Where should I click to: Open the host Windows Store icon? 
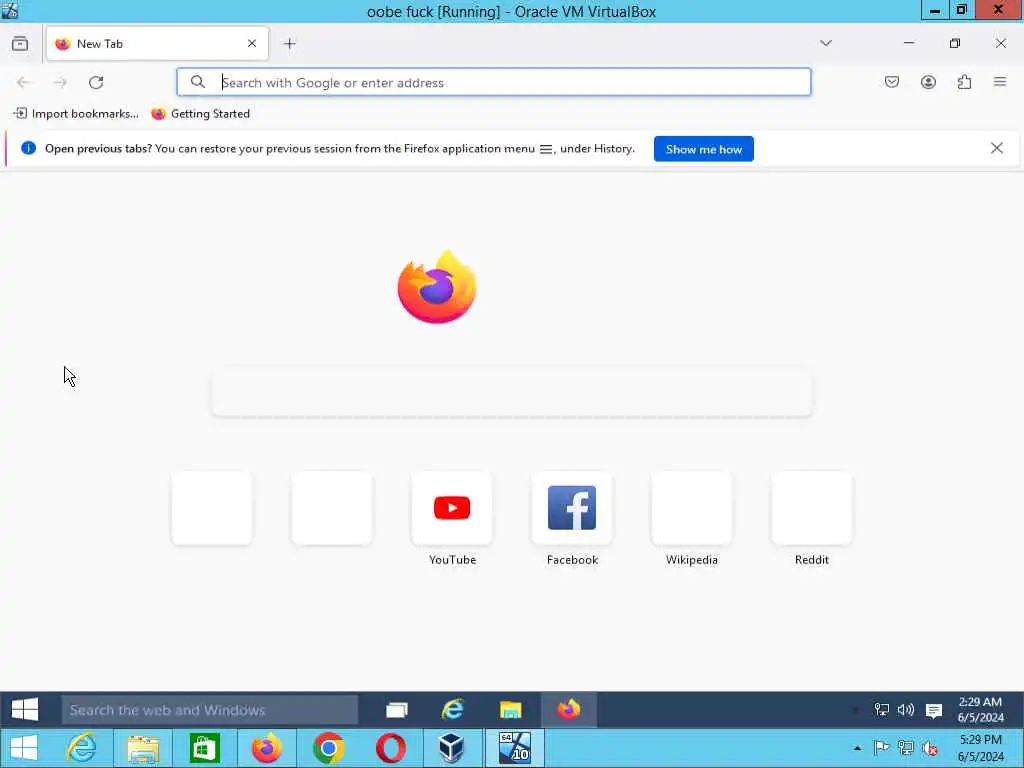pyautogui.click(x=204, y=748)
